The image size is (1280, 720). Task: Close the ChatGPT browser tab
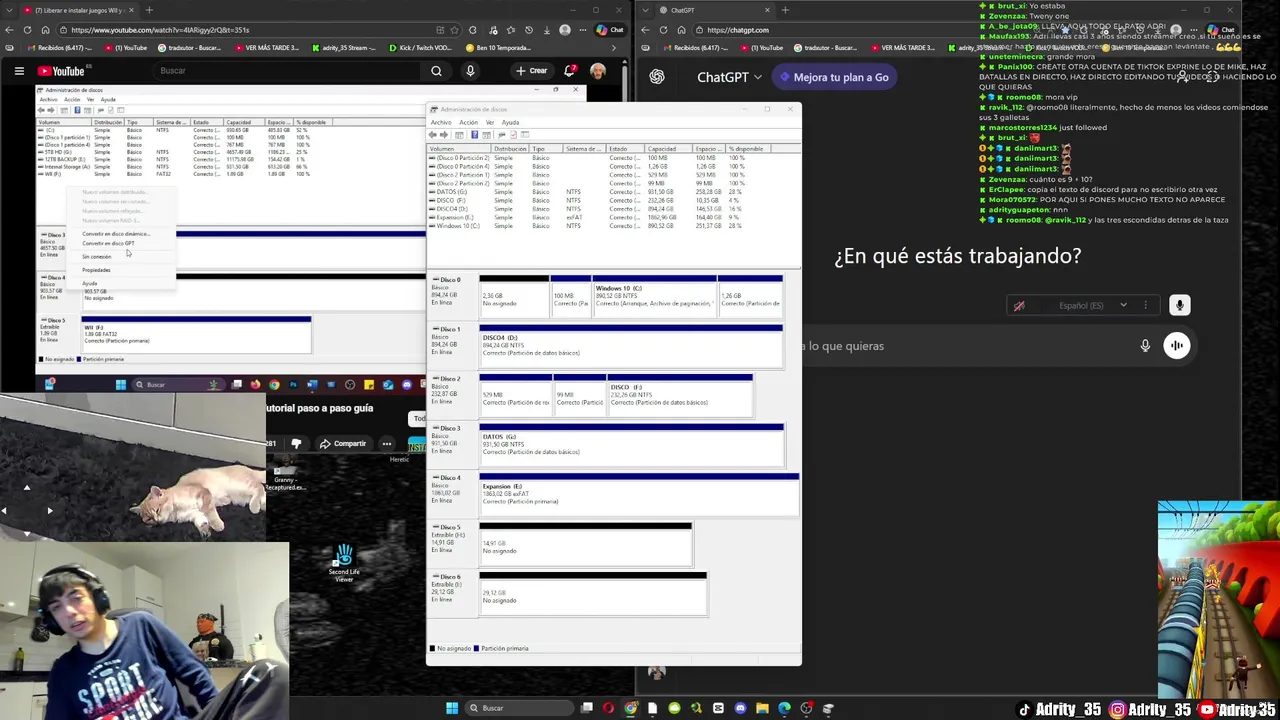[767, 10]
